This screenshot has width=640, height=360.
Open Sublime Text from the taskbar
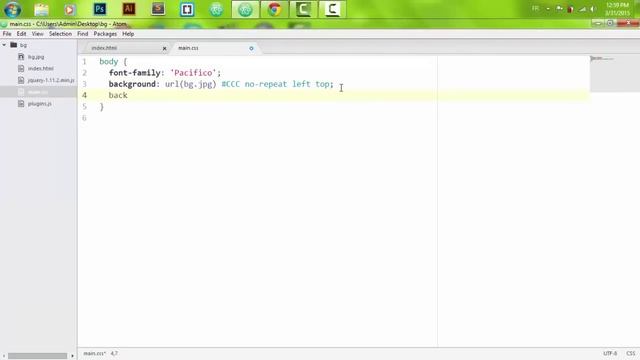(x=158, y=9)
